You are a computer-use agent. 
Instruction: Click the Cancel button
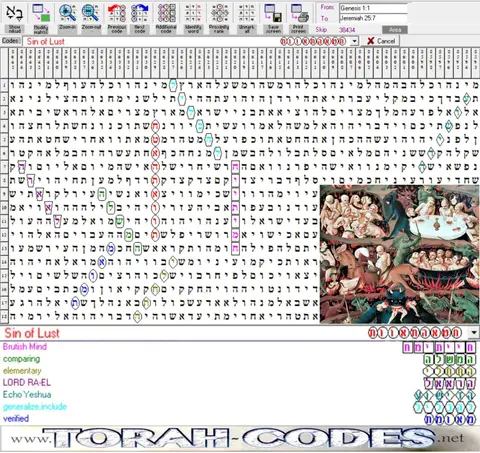tap(381, 41)
